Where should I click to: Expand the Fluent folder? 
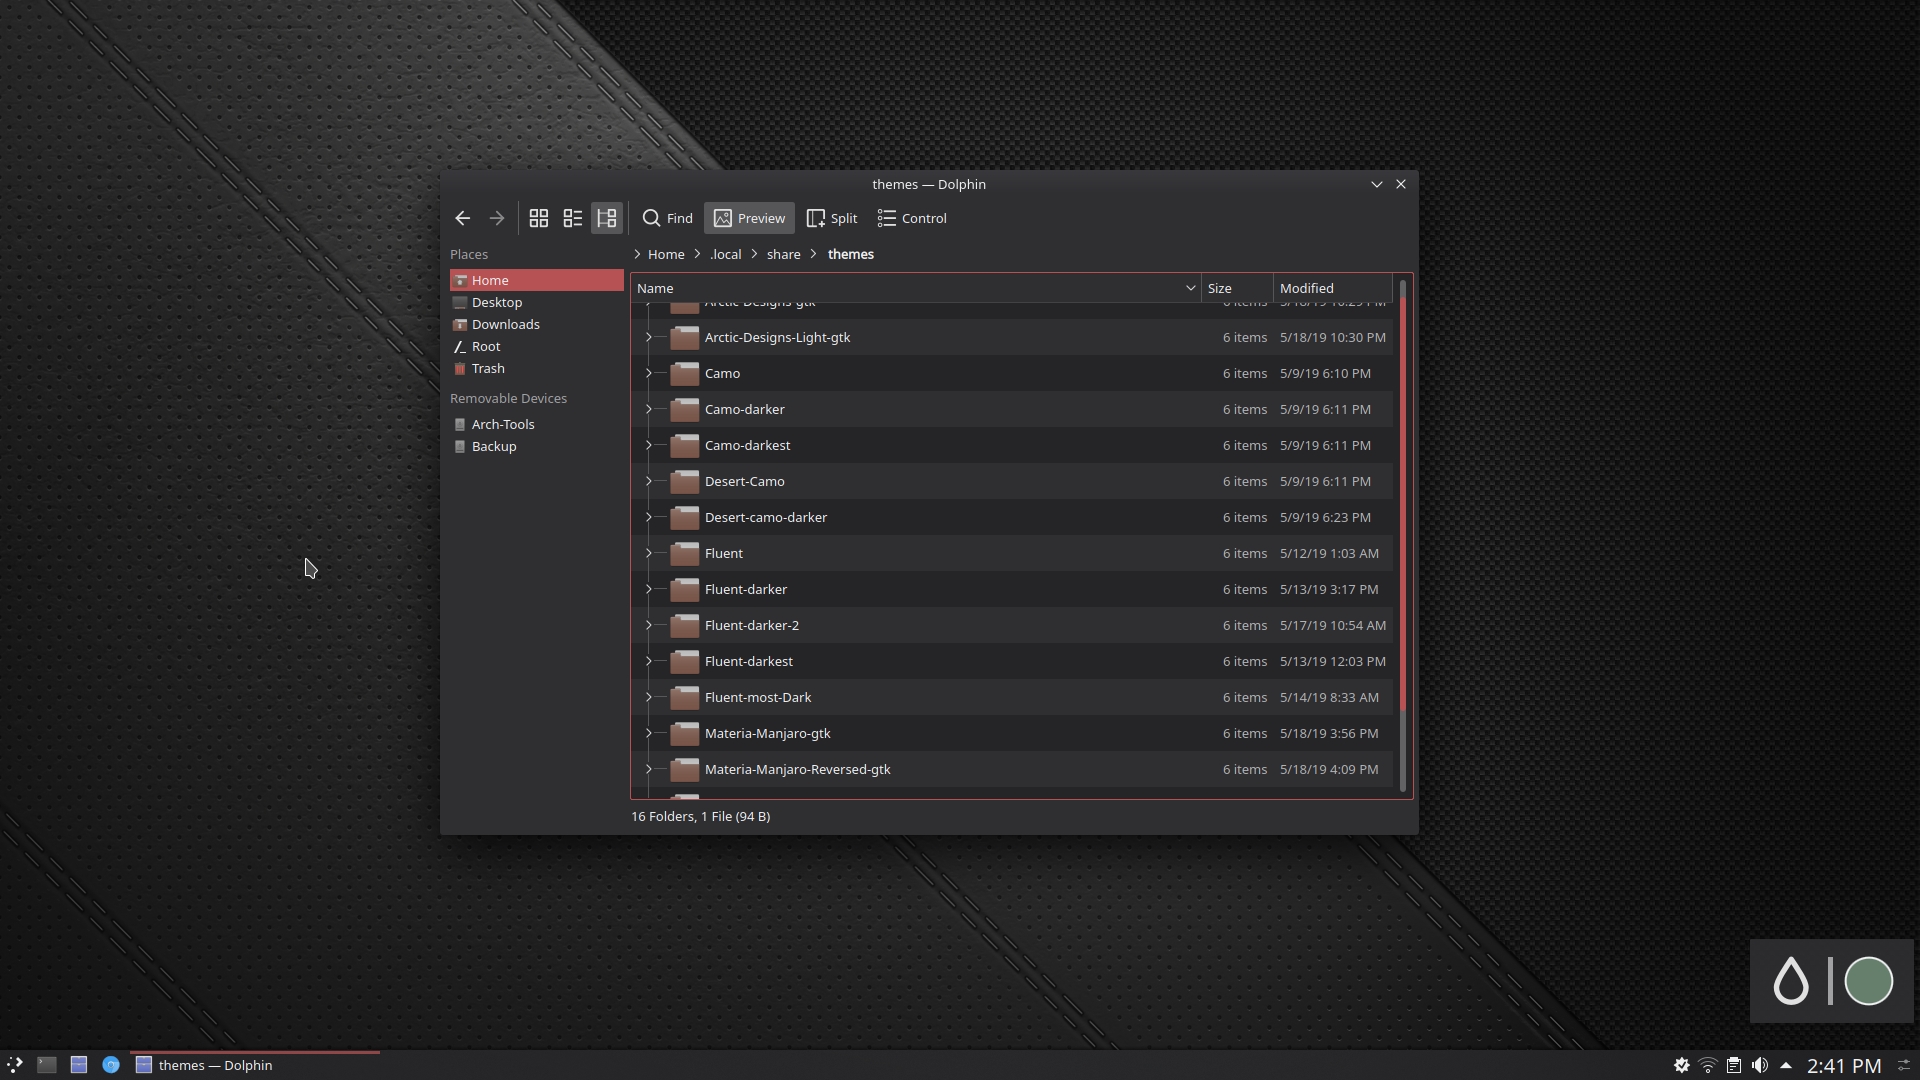(x=648, y=553)
